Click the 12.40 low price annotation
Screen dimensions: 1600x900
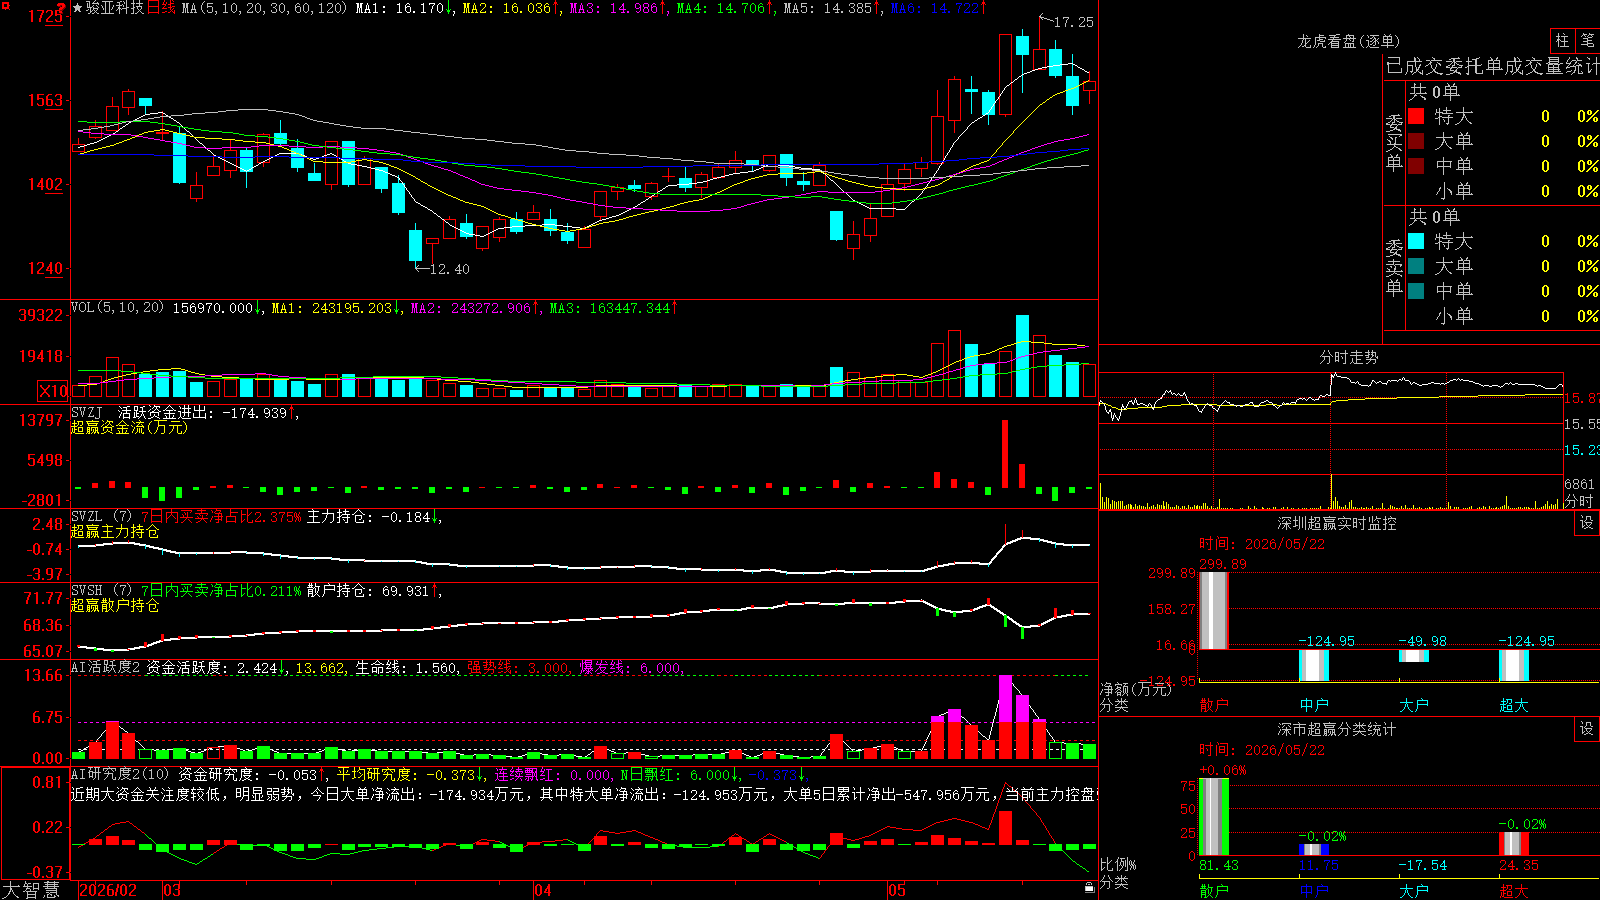point(449,269)
